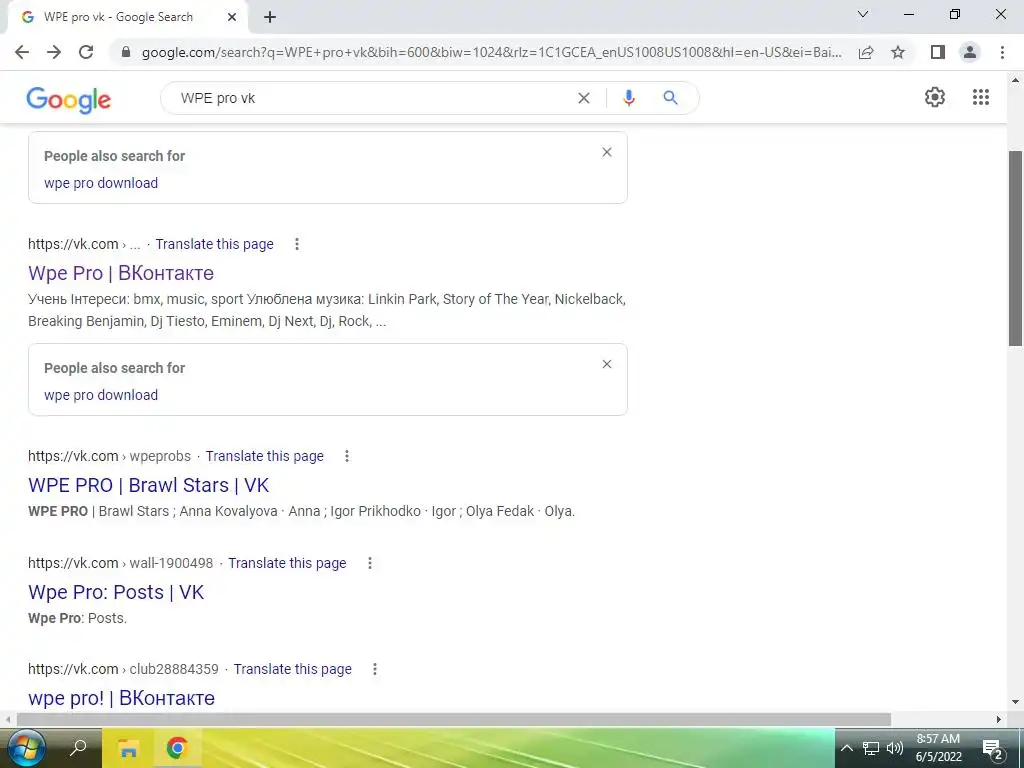Click the second wpe pro download suggestion
Image resolution: width=1024 pixels, height=768 pixels.
(101, 395)
